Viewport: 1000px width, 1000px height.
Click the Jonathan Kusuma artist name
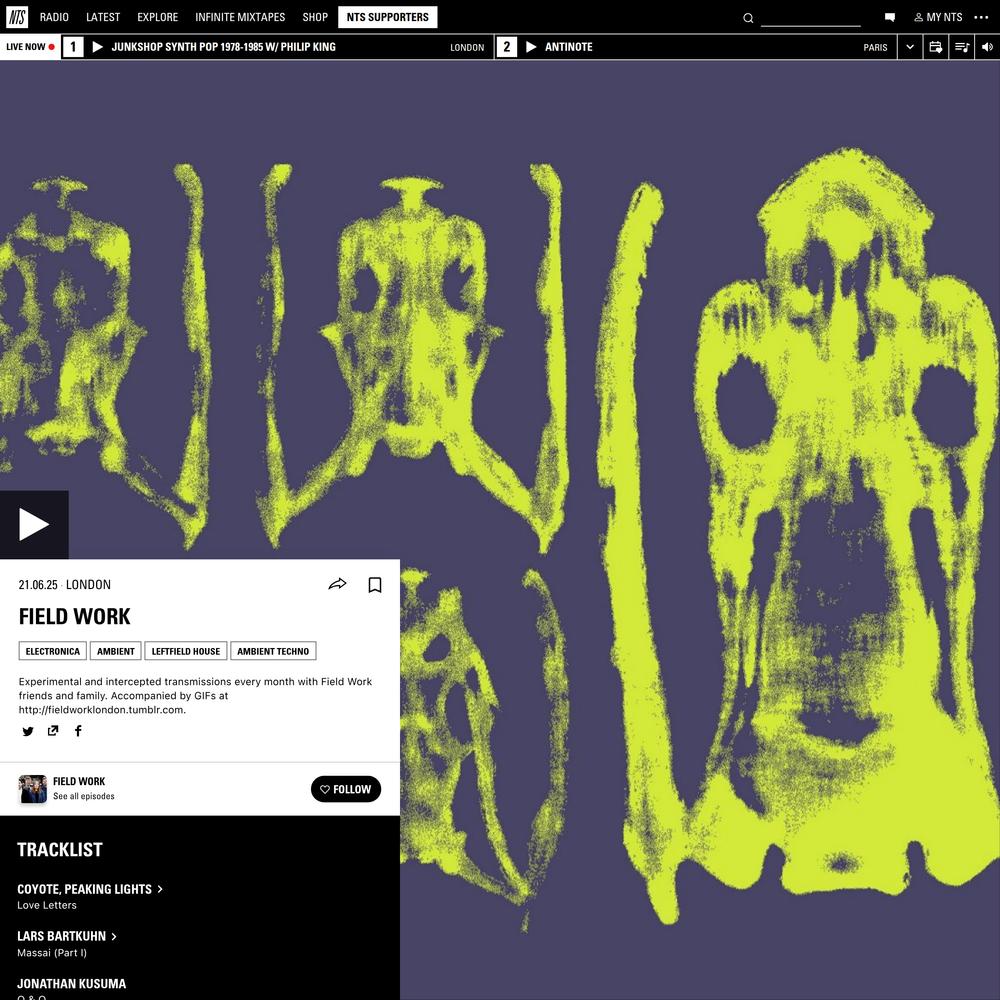[71, 983]
